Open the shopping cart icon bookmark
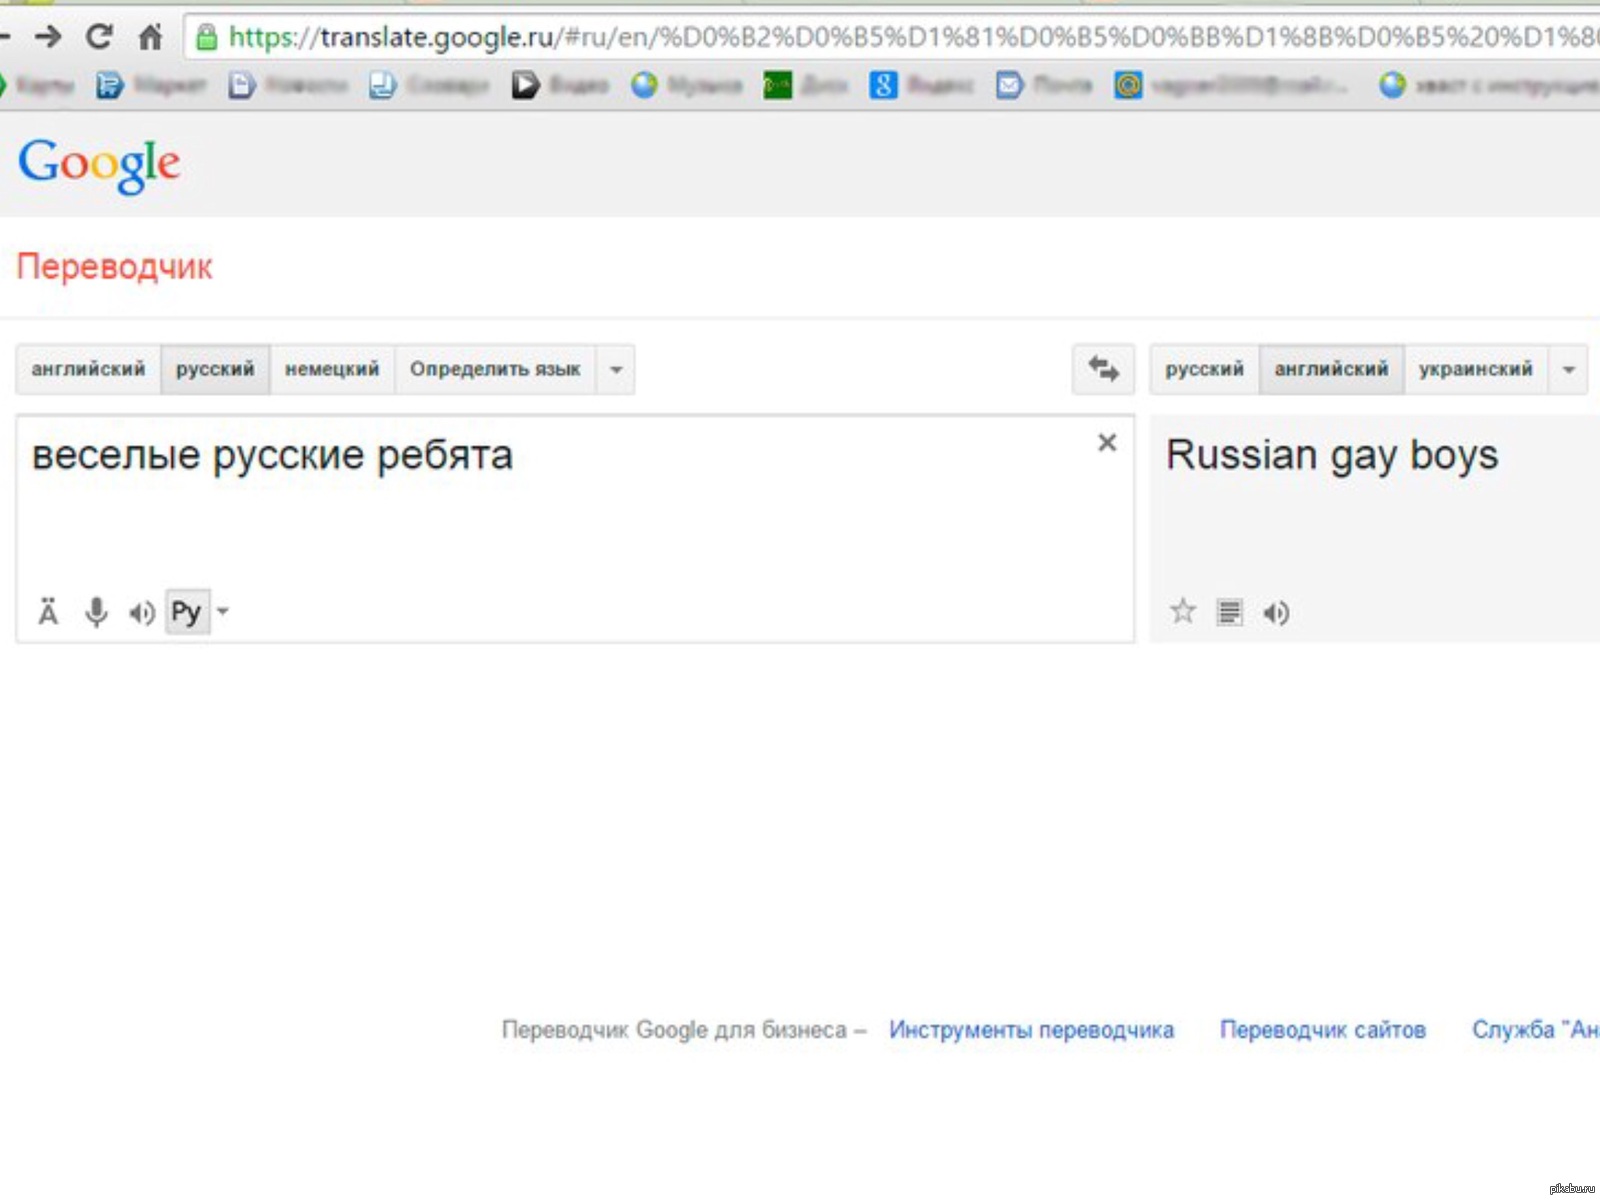Image resolution: width=1600 pixels, height=1200 pixels. click(109, 86)
